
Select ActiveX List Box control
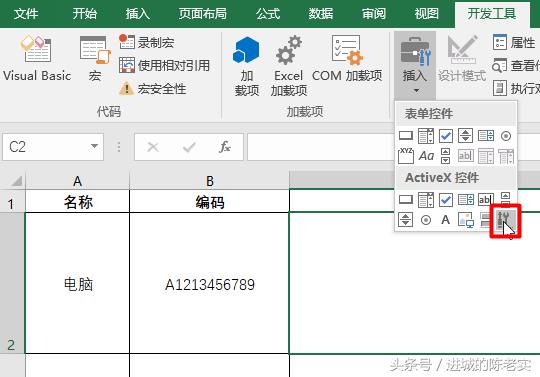coord(466,199)
